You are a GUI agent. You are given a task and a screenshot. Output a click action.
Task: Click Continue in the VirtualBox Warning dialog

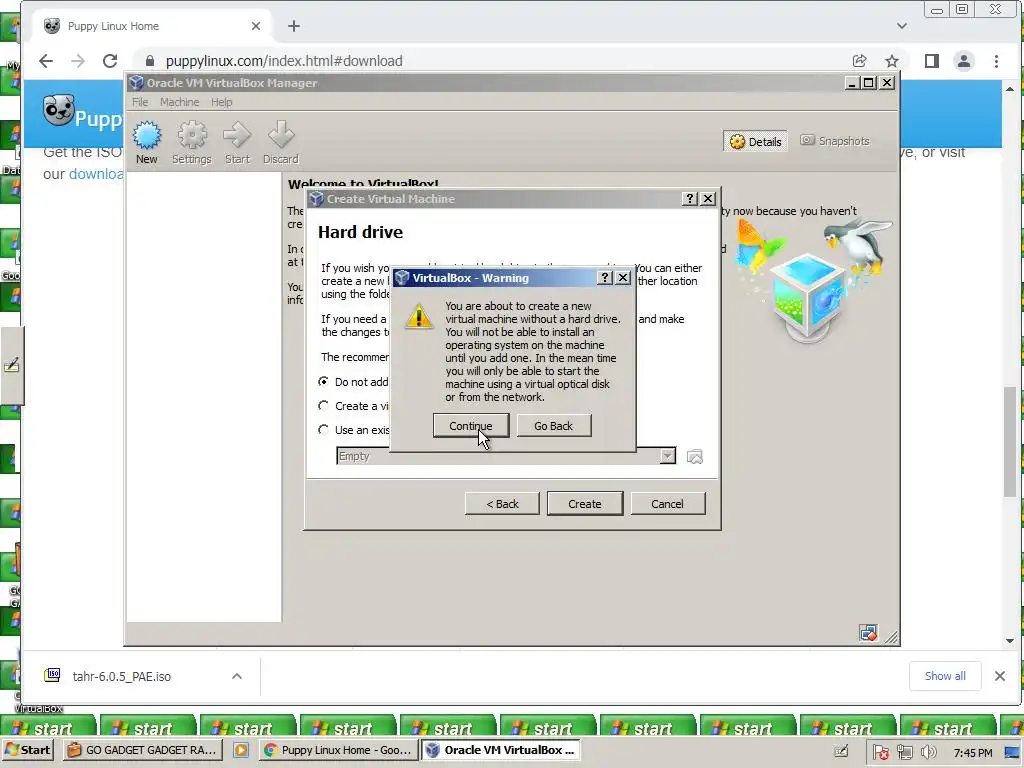point(470,426)
